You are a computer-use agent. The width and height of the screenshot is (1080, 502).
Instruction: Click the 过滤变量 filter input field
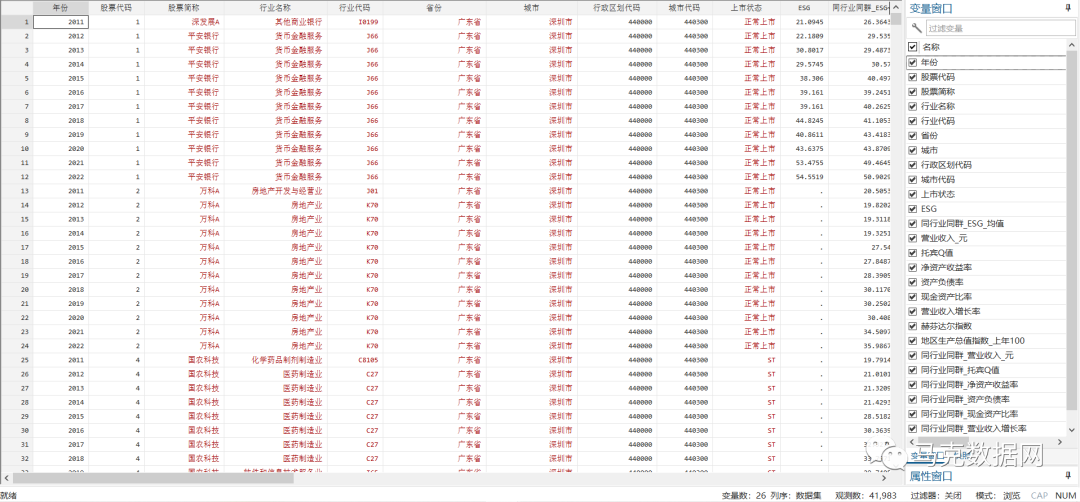pos(998,28)
